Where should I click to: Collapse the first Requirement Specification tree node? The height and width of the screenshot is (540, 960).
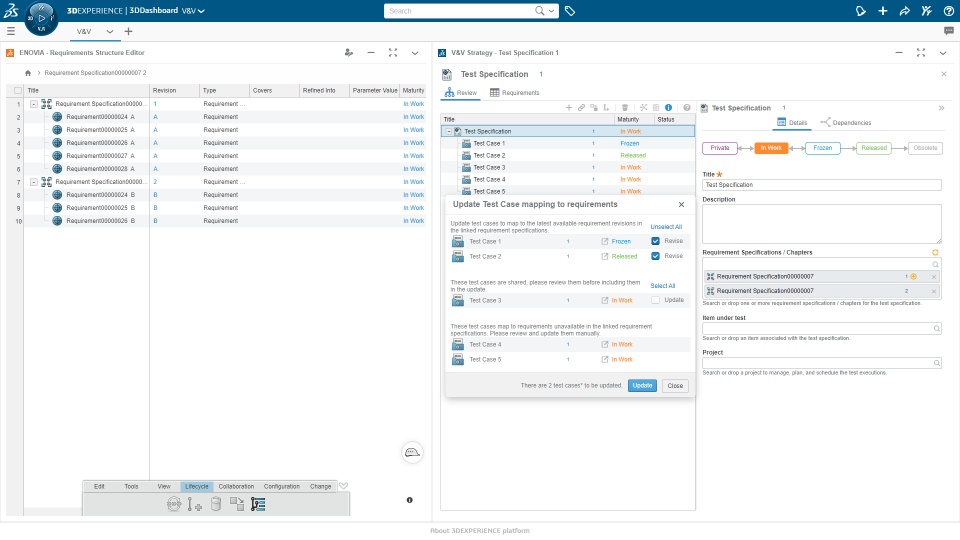click(34, 103)
